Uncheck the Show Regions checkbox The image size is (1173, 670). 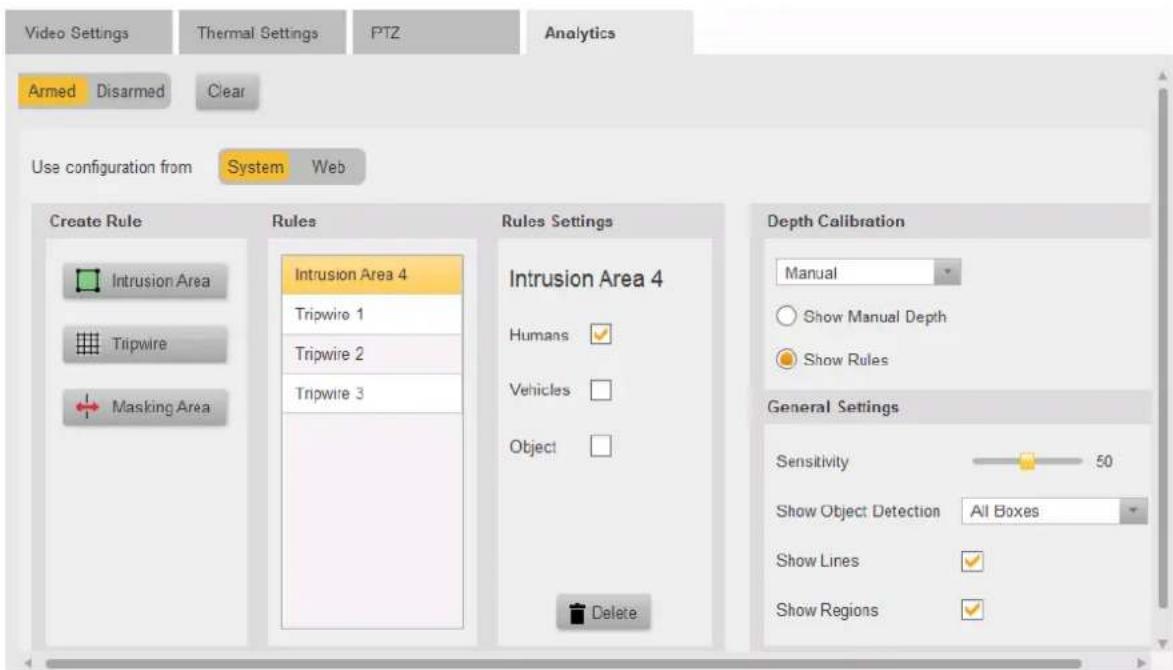972,610
